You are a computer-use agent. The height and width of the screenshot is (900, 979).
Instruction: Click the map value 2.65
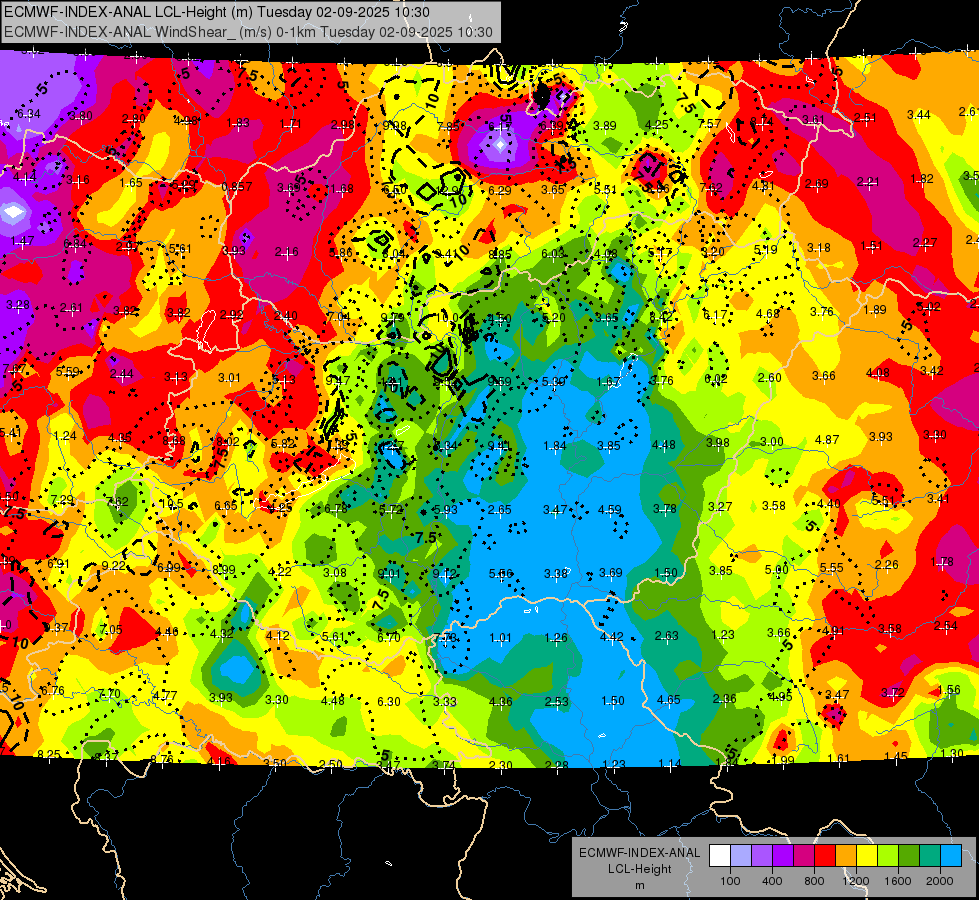500,510
